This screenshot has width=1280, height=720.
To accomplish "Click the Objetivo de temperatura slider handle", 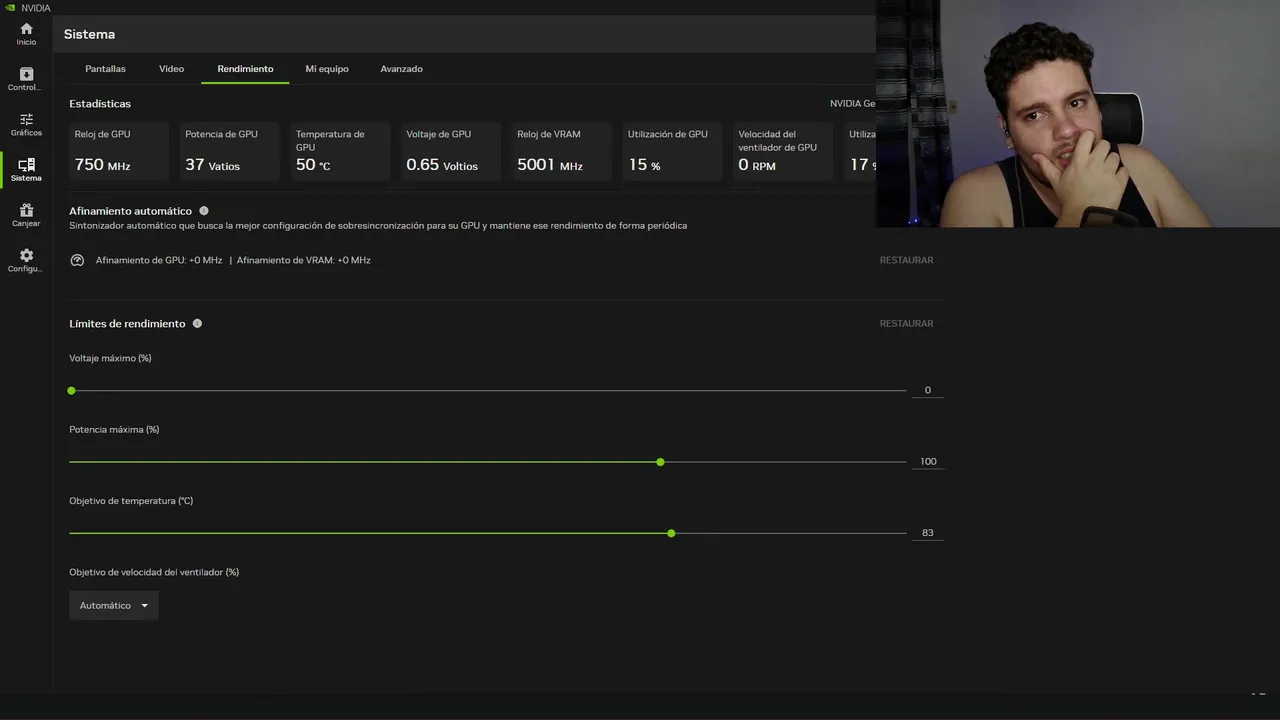I will tap(671, 533).
